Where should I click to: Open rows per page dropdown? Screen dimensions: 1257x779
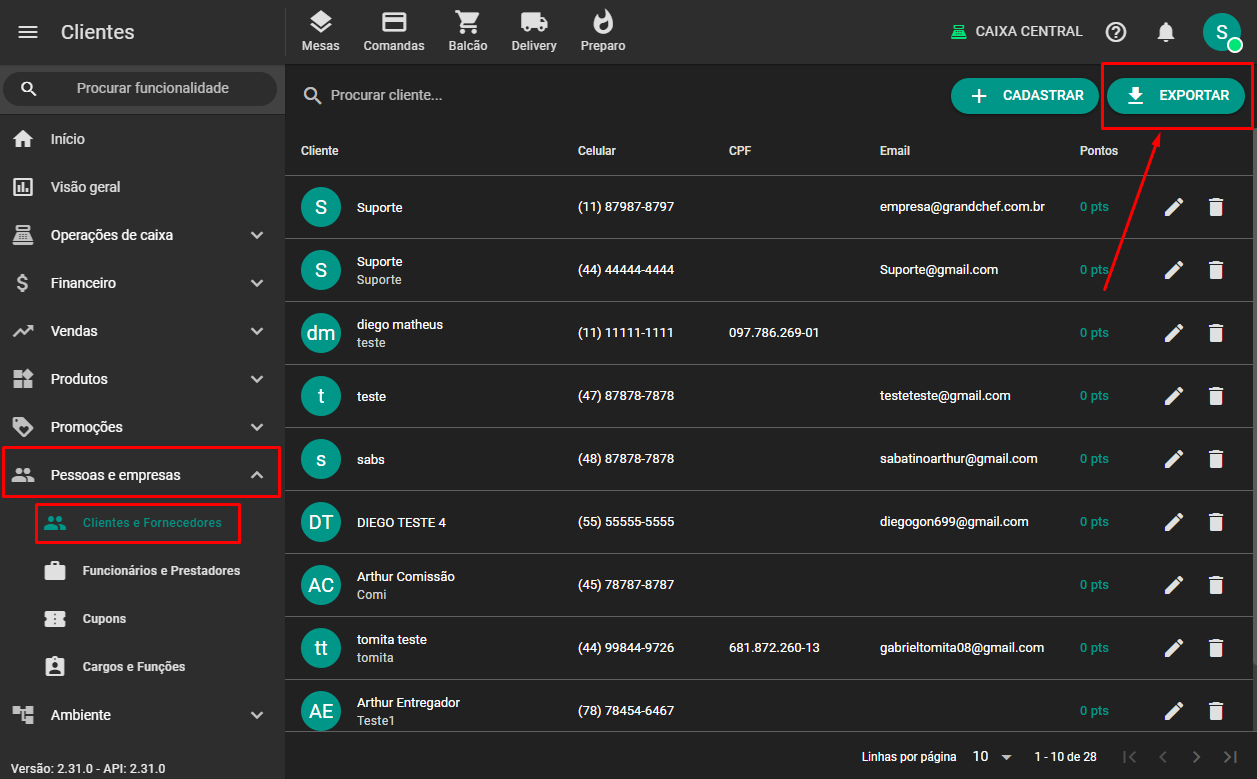click(x=992, y=757)
